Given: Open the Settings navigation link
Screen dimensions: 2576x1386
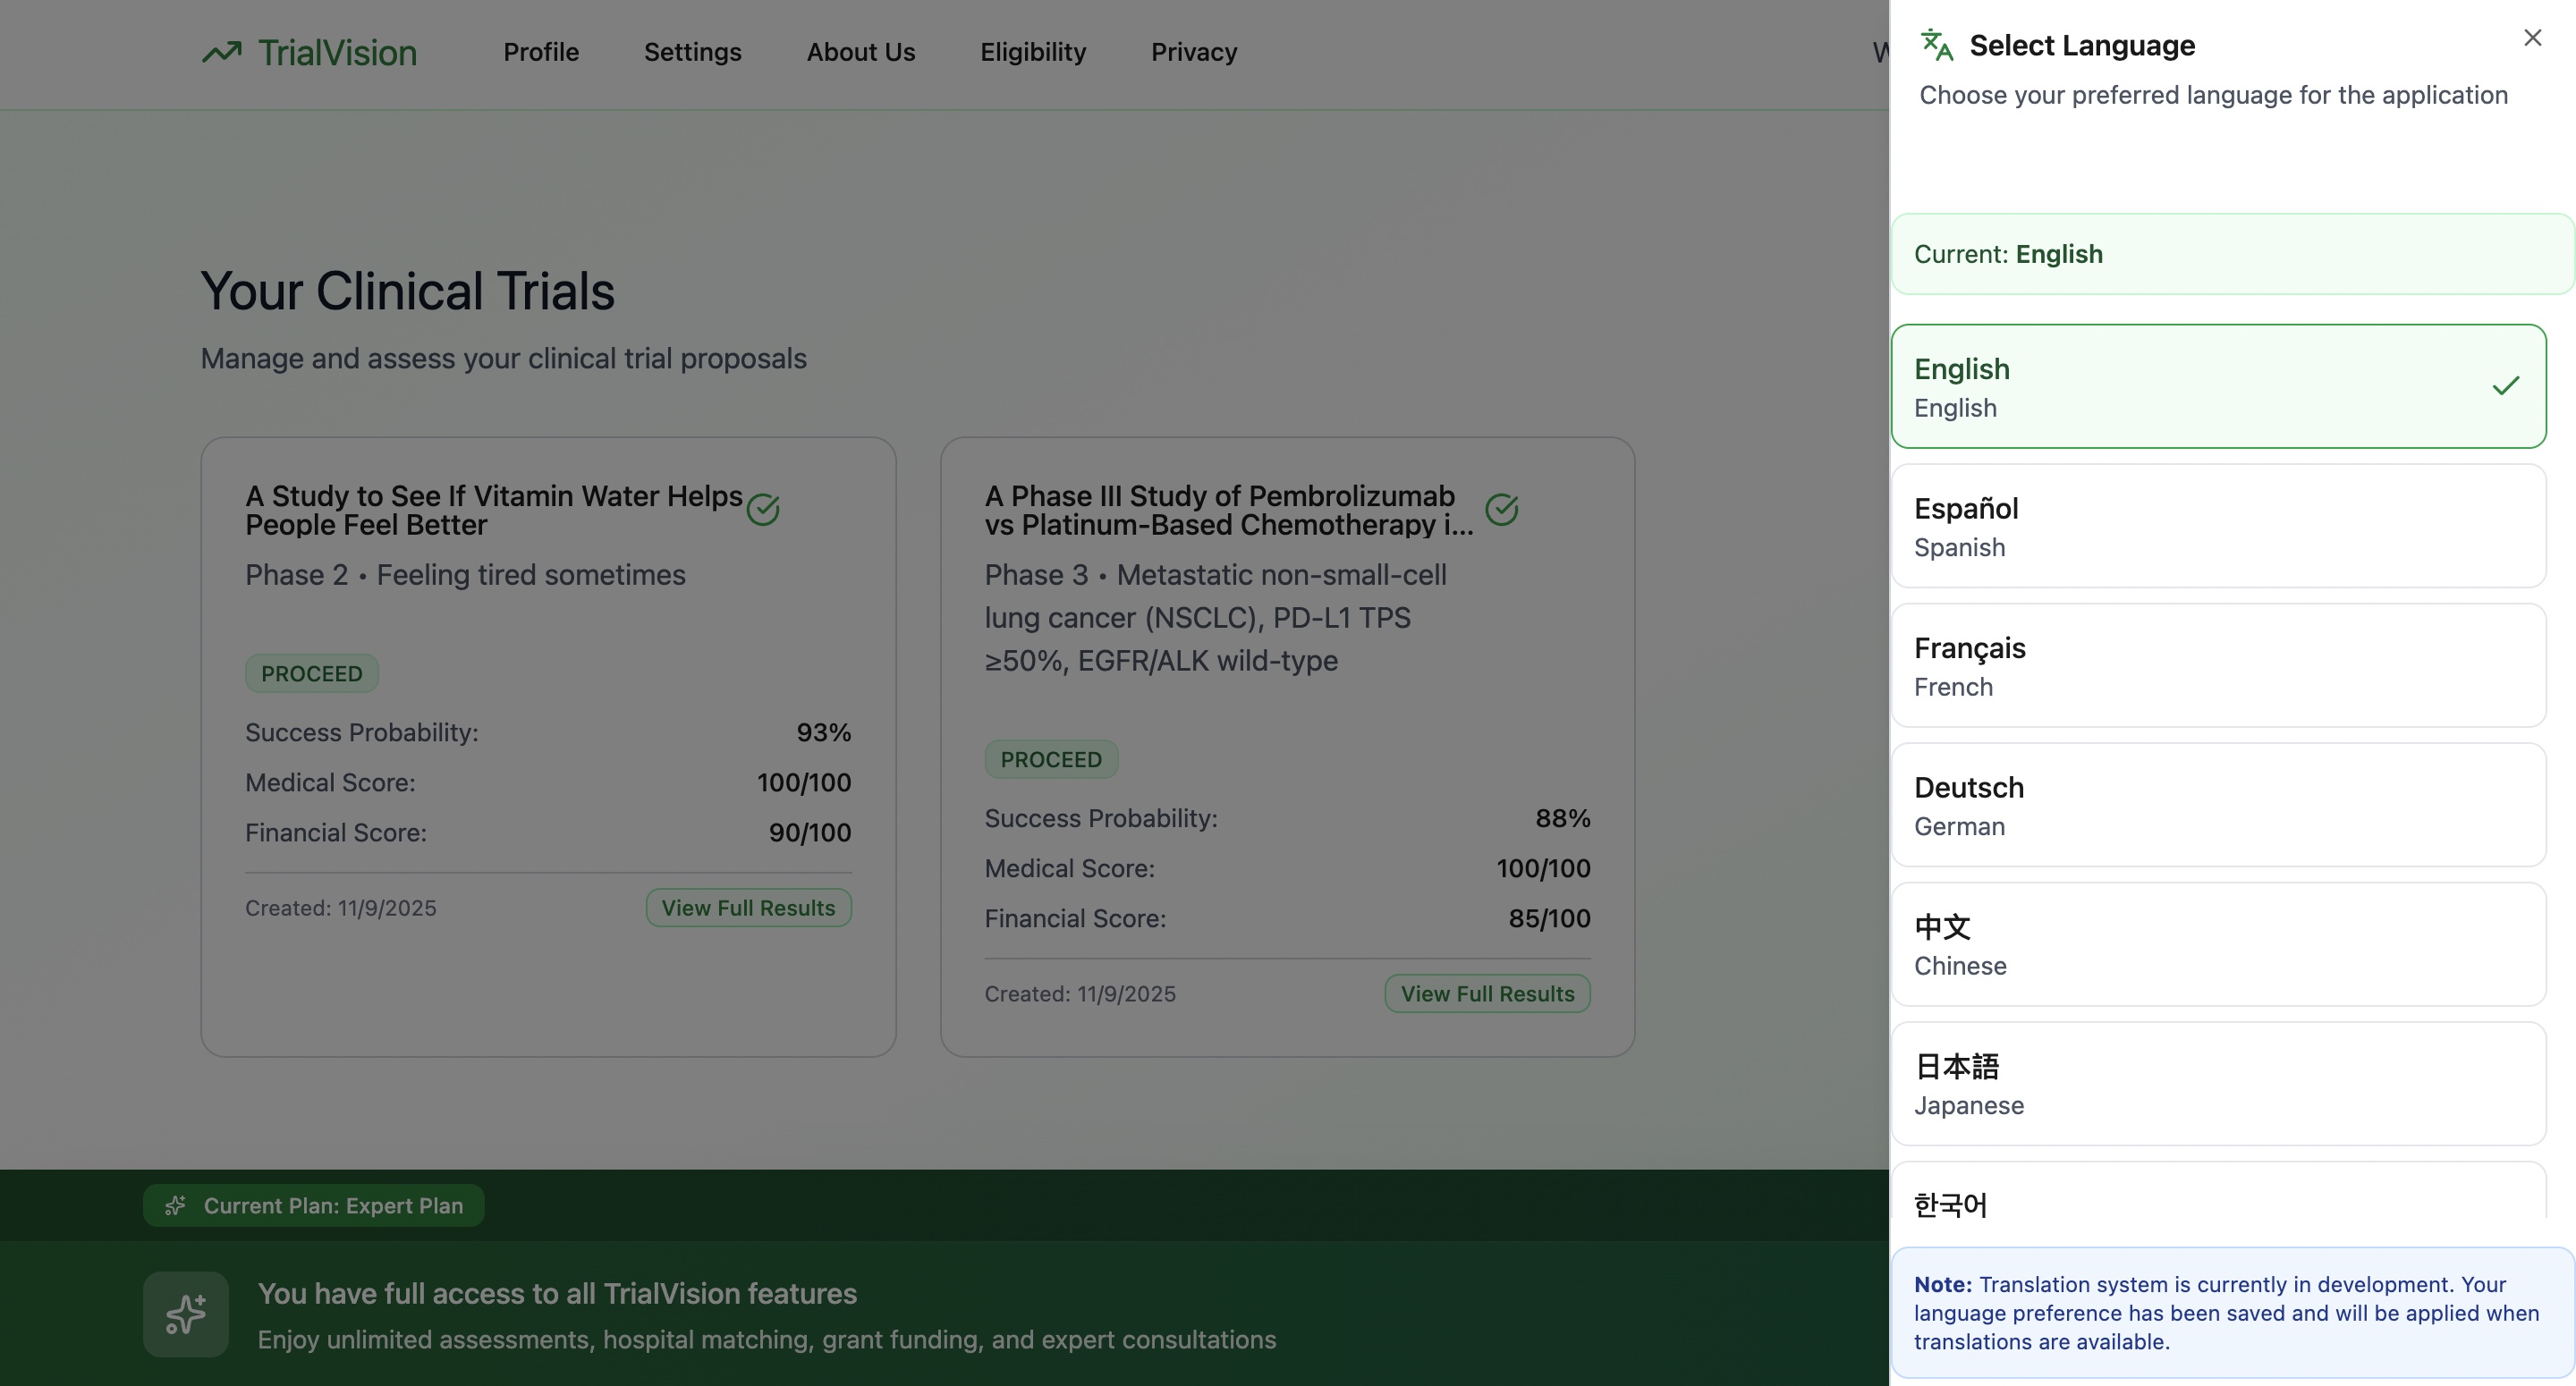Looking at the screenshot, I should pyautogui.click(x=692, y=52).
